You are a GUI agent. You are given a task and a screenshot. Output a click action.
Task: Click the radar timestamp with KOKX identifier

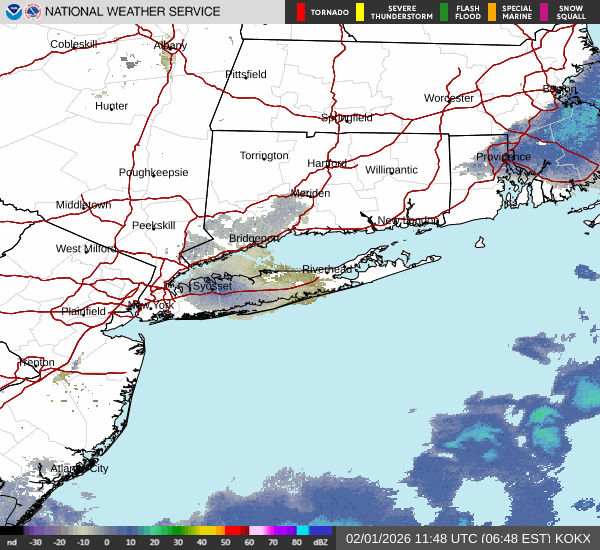(x=470, y=538)
